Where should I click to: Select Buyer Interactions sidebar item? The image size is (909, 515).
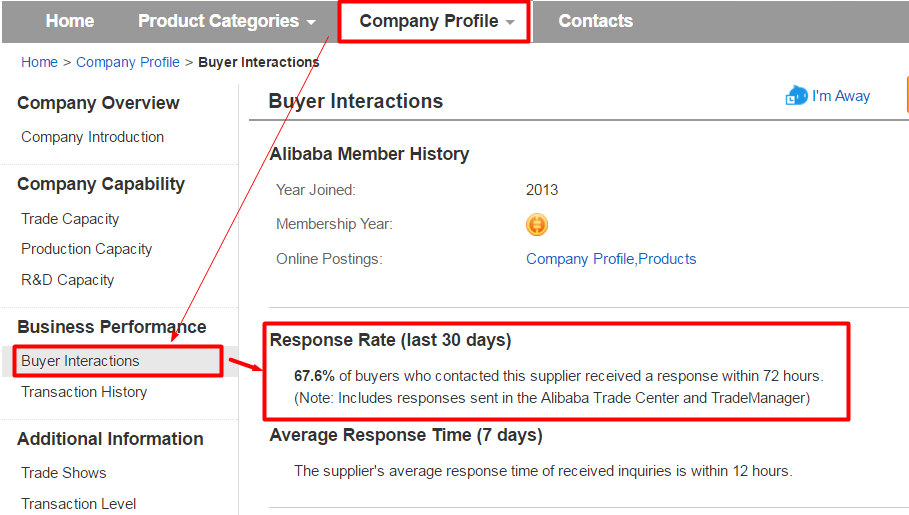pyautogui.click(x=81, y=361)
